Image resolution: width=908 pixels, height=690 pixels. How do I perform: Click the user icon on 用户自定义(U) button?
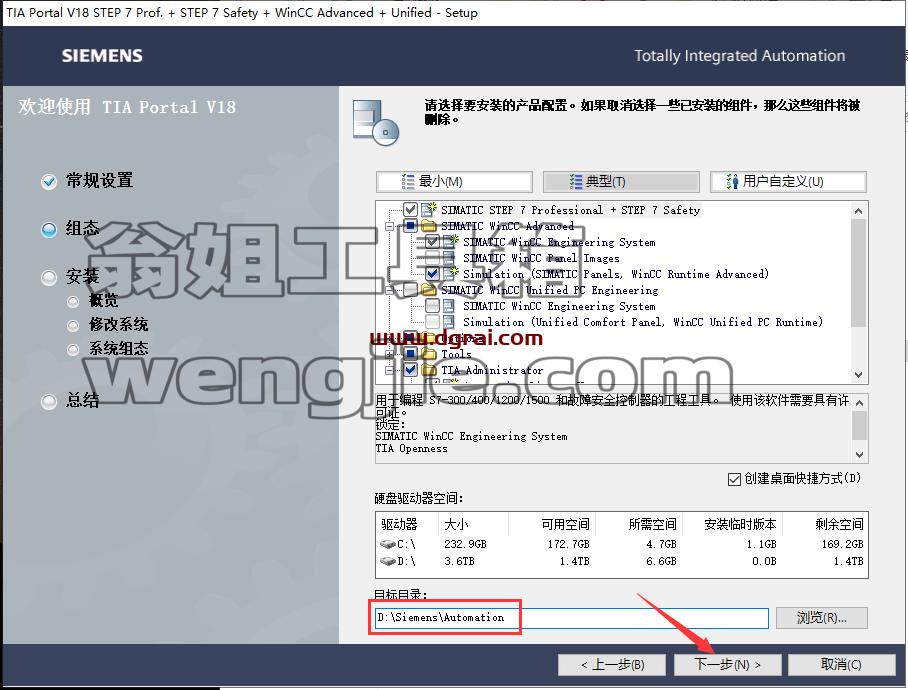(x=733, y=182)
